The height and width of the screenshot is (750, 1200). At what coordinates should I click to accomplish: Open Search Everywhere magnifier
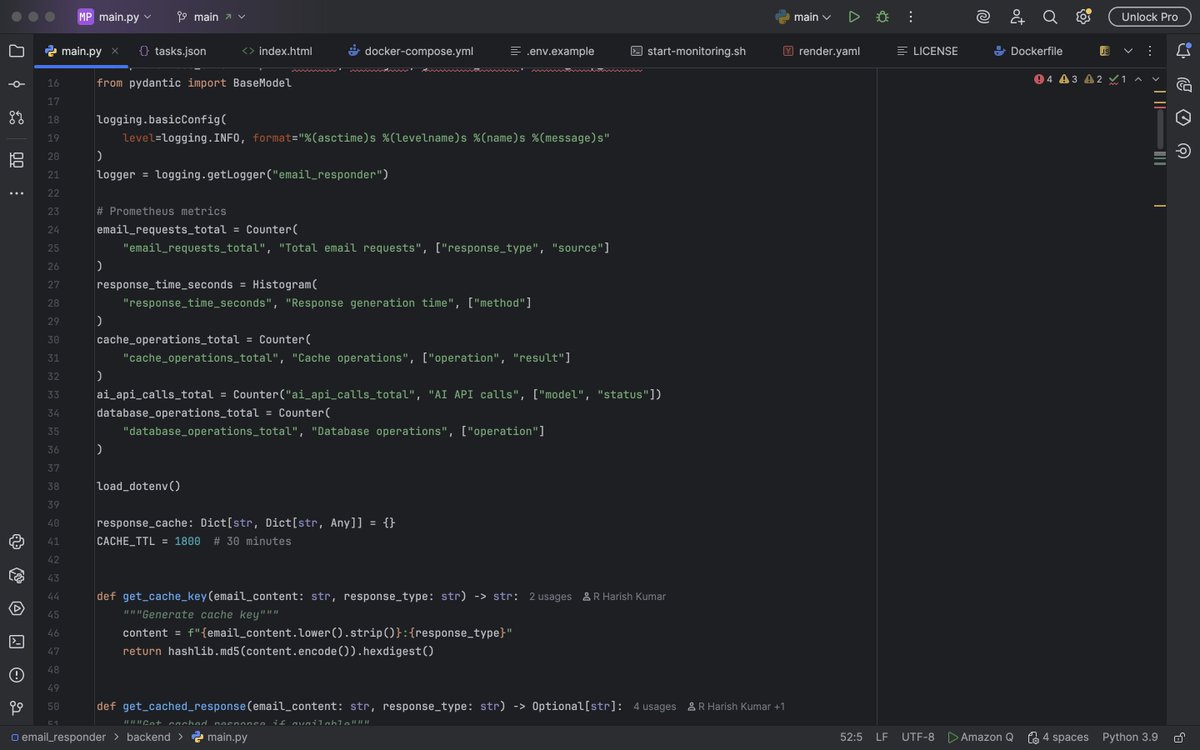tap(1050, 17)
